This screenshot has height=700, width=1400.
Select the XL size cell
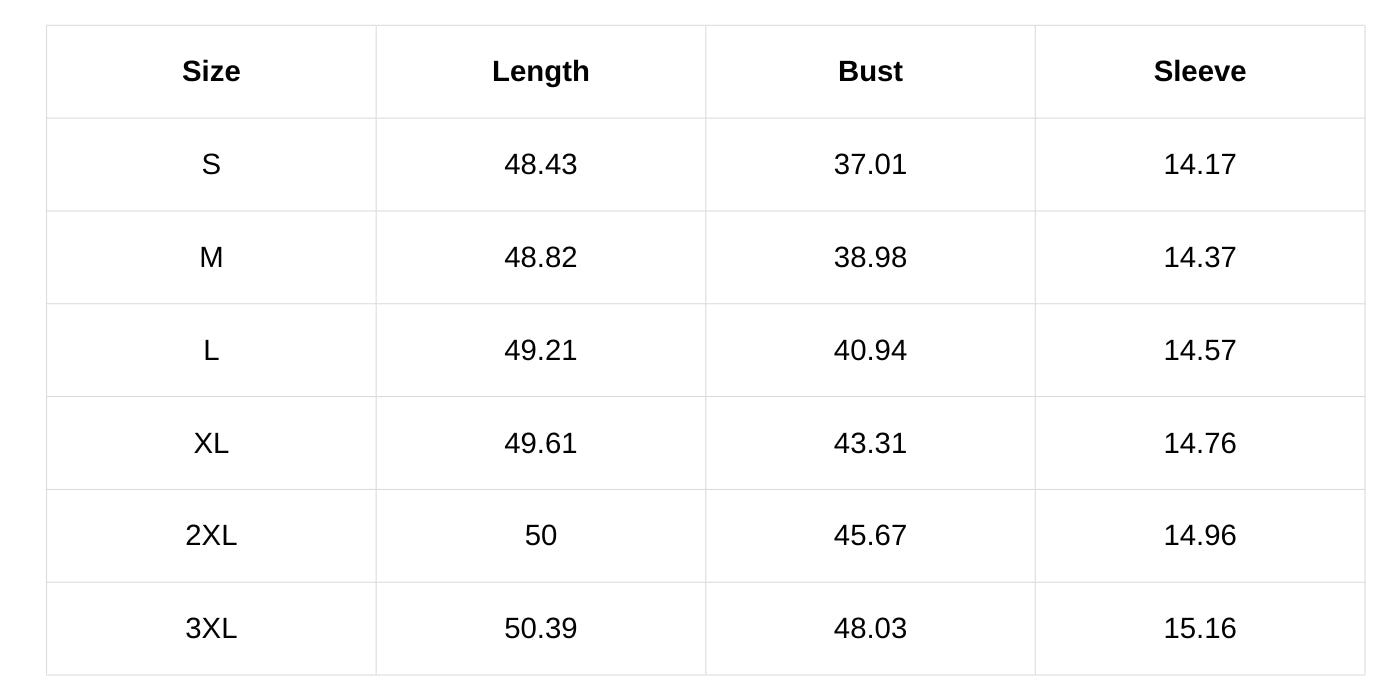211,443
